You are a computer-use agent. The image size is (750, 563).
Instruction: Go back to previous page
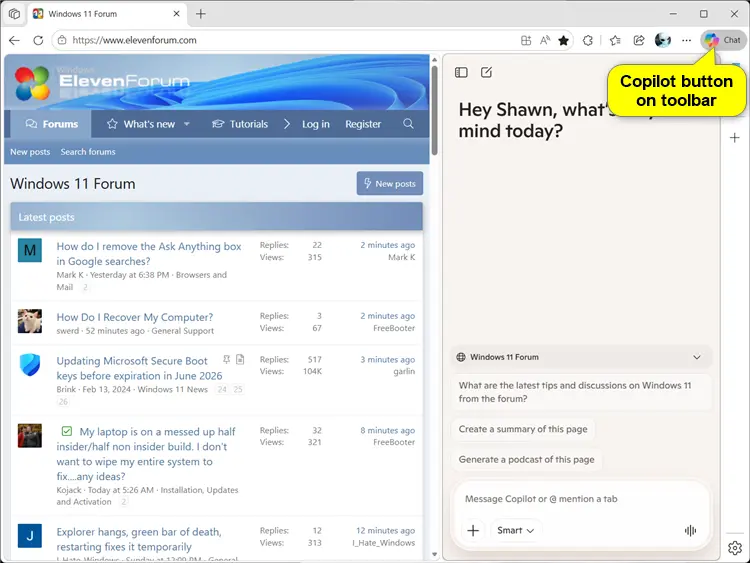14,40
